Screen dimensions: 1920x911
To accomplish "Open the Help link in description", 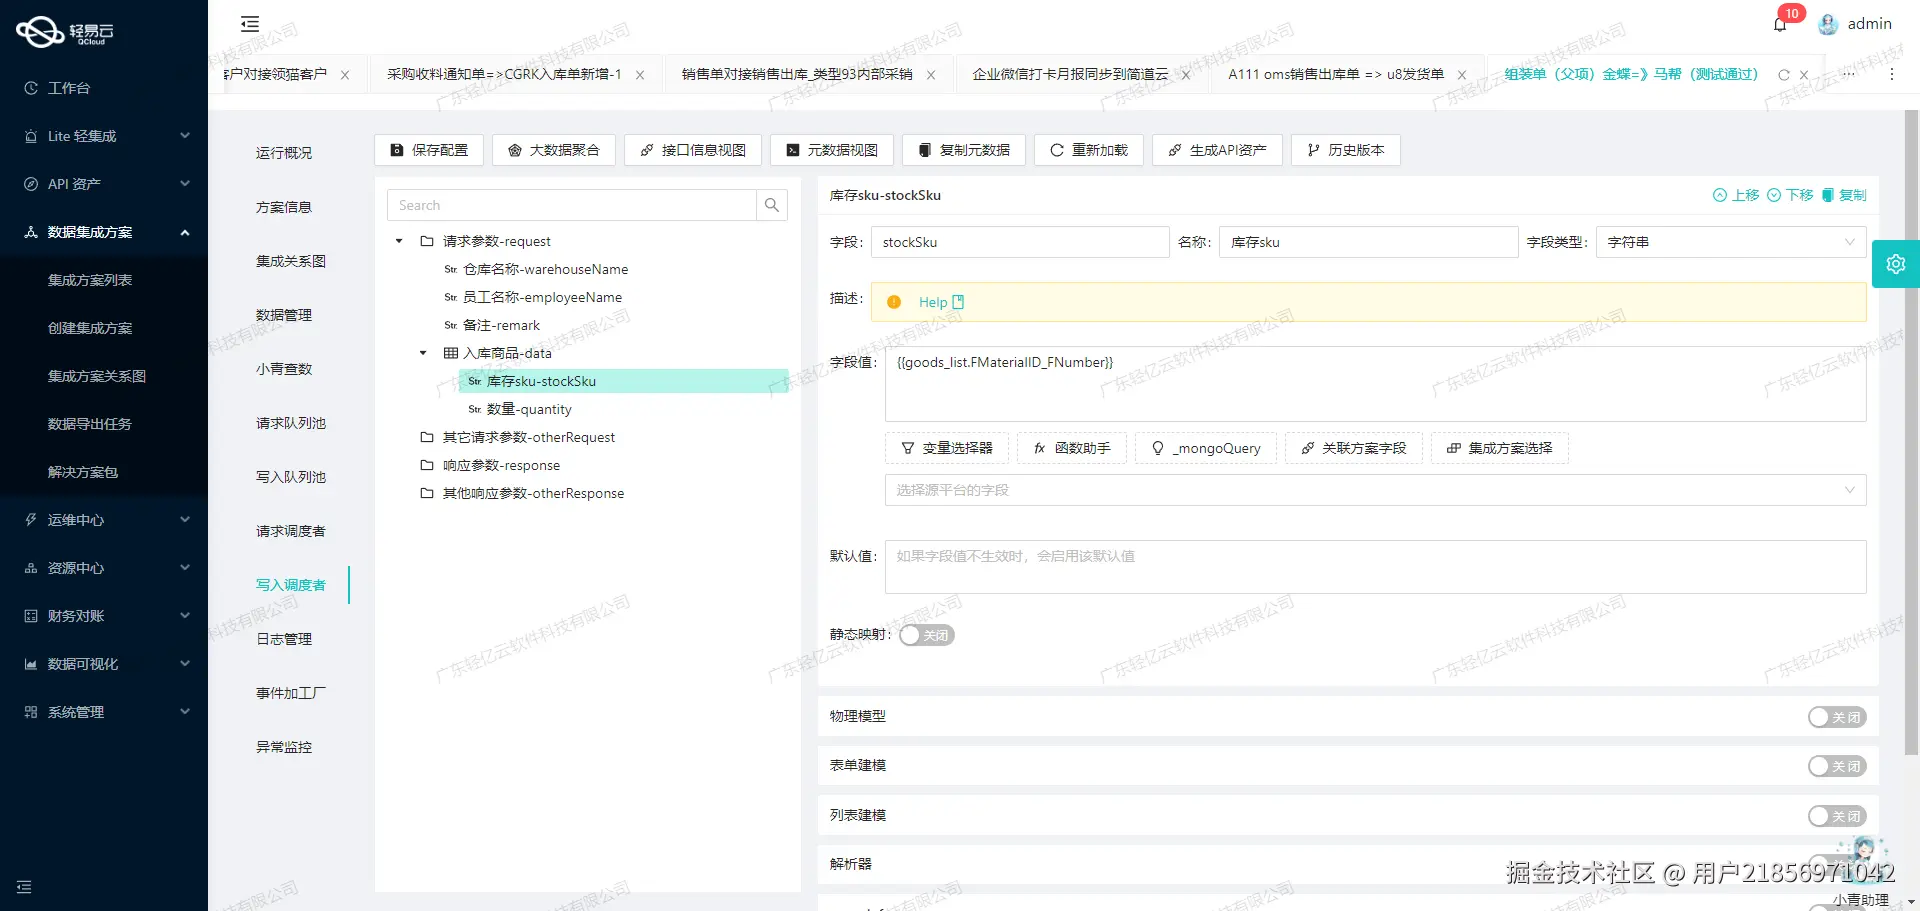I will pyautogui.click(x=935, y=301).
